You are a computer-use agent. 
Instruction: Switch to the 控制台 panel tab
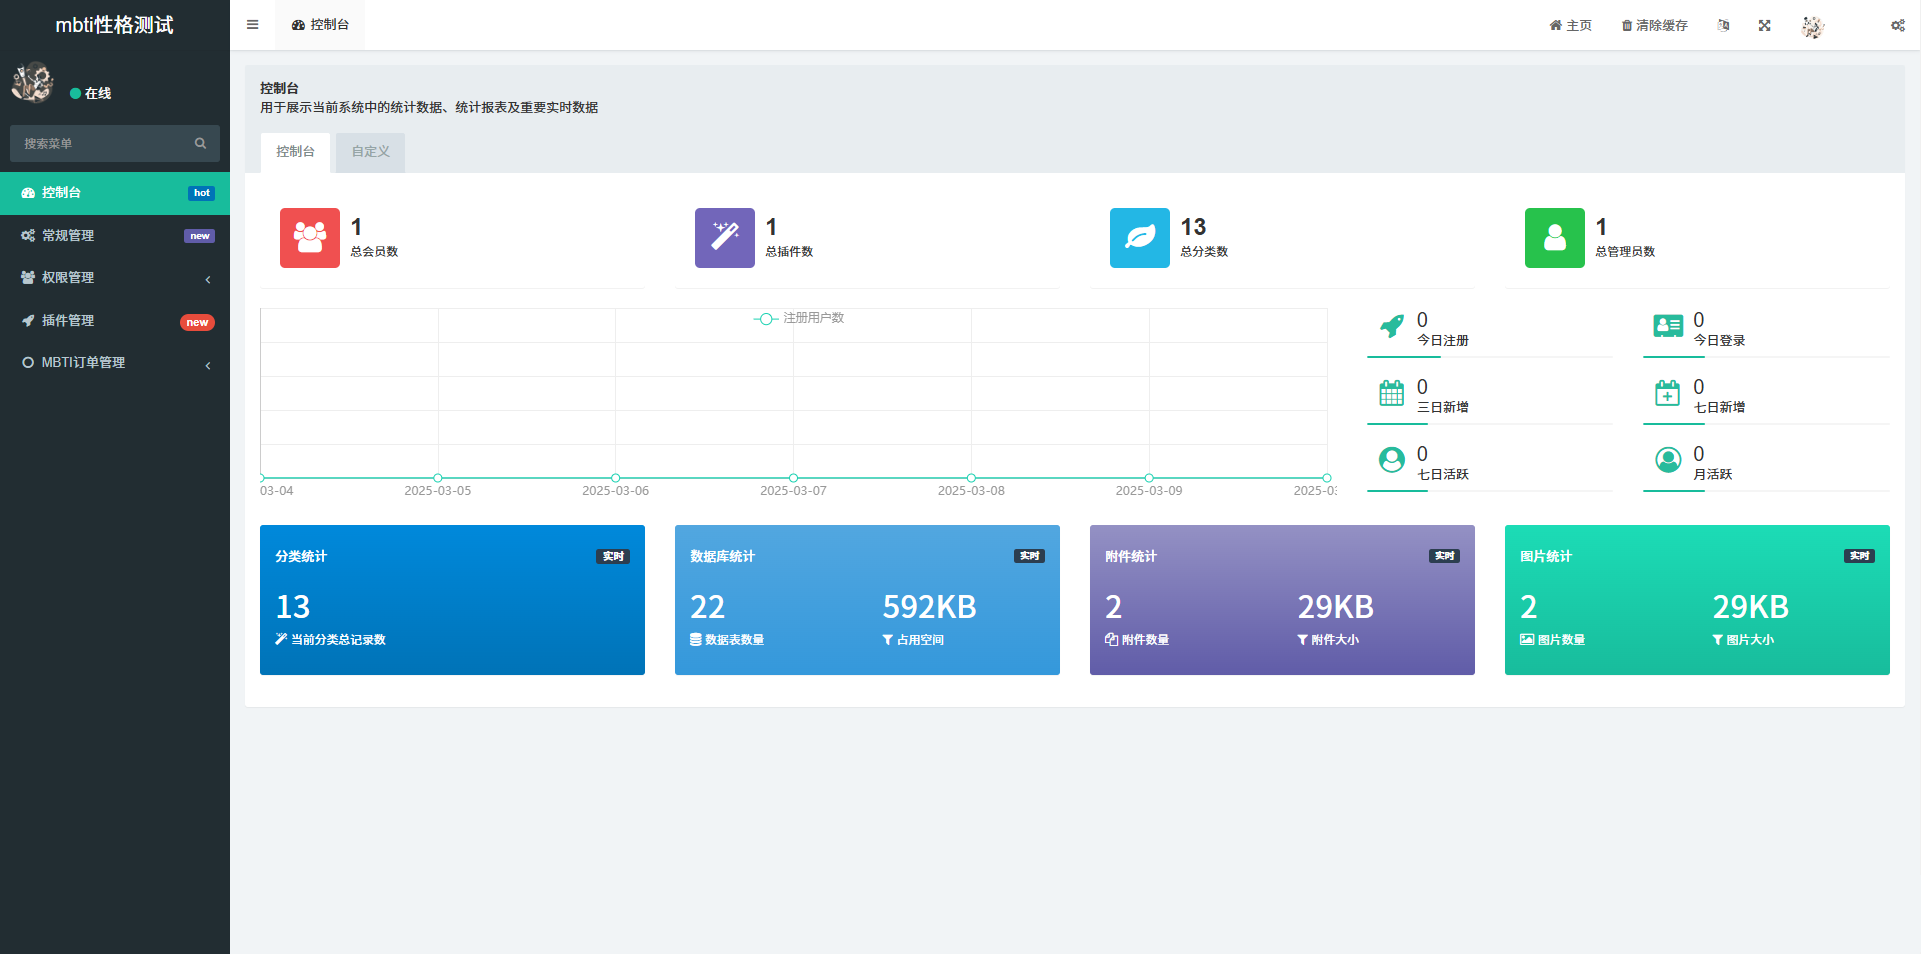295,152
